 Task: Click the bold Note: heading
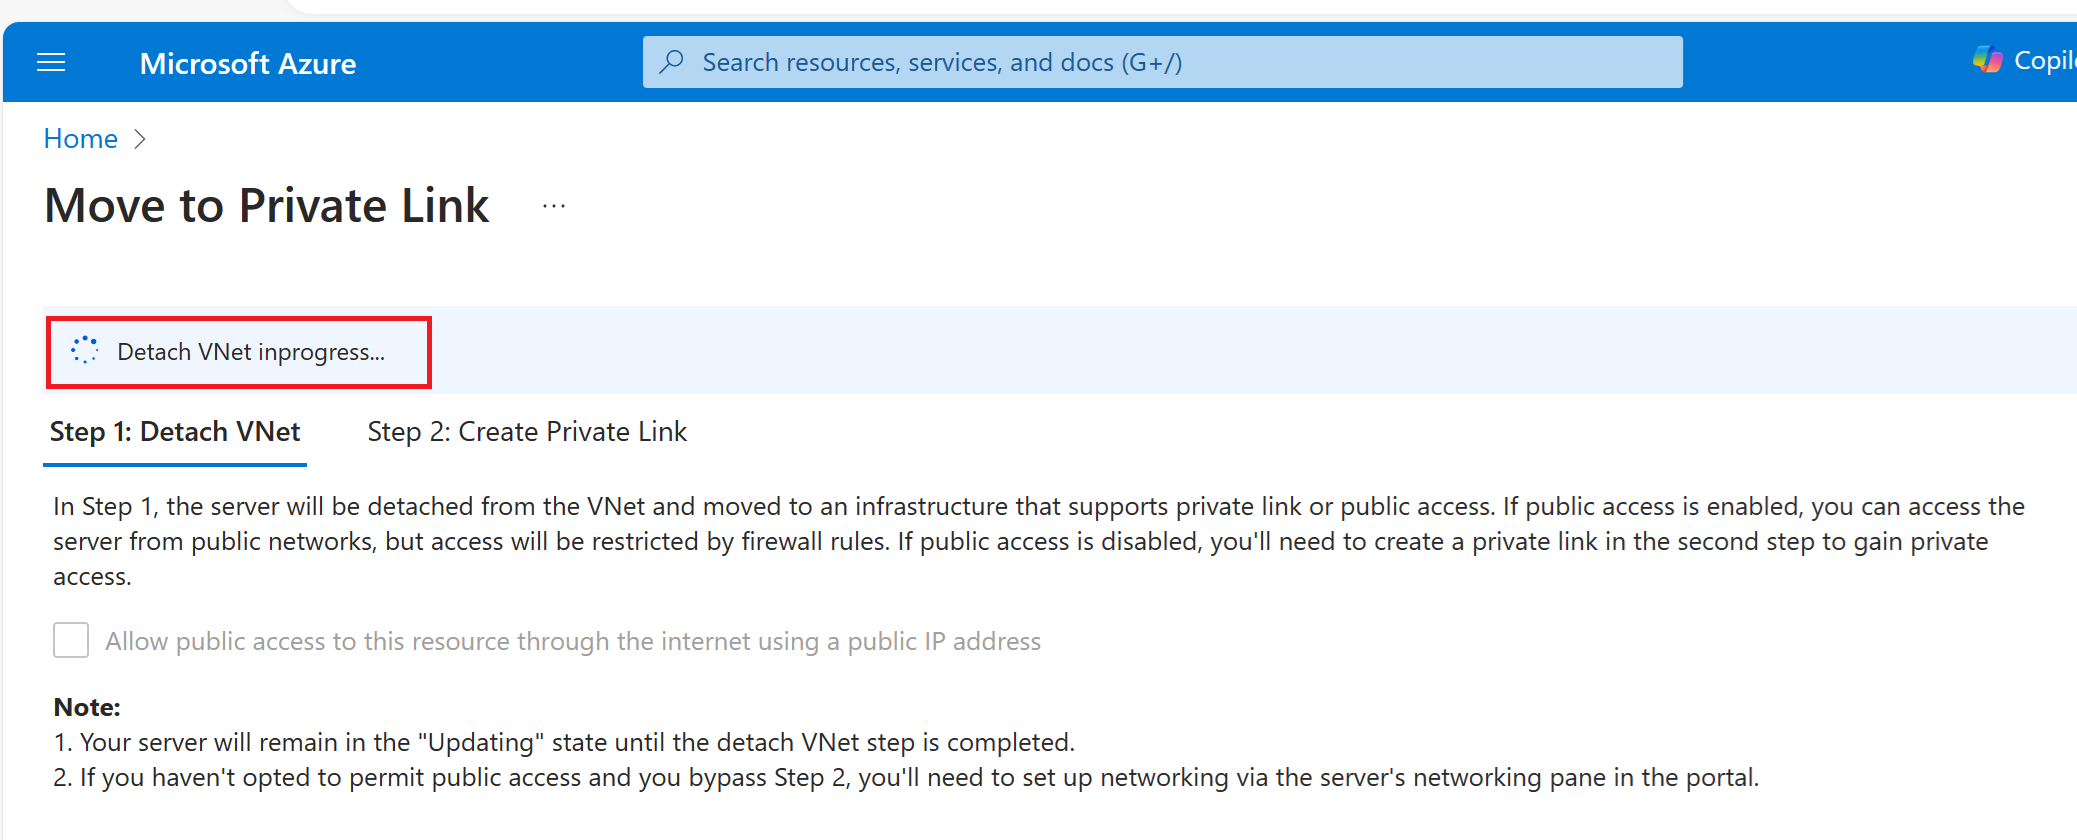(87, 707)
